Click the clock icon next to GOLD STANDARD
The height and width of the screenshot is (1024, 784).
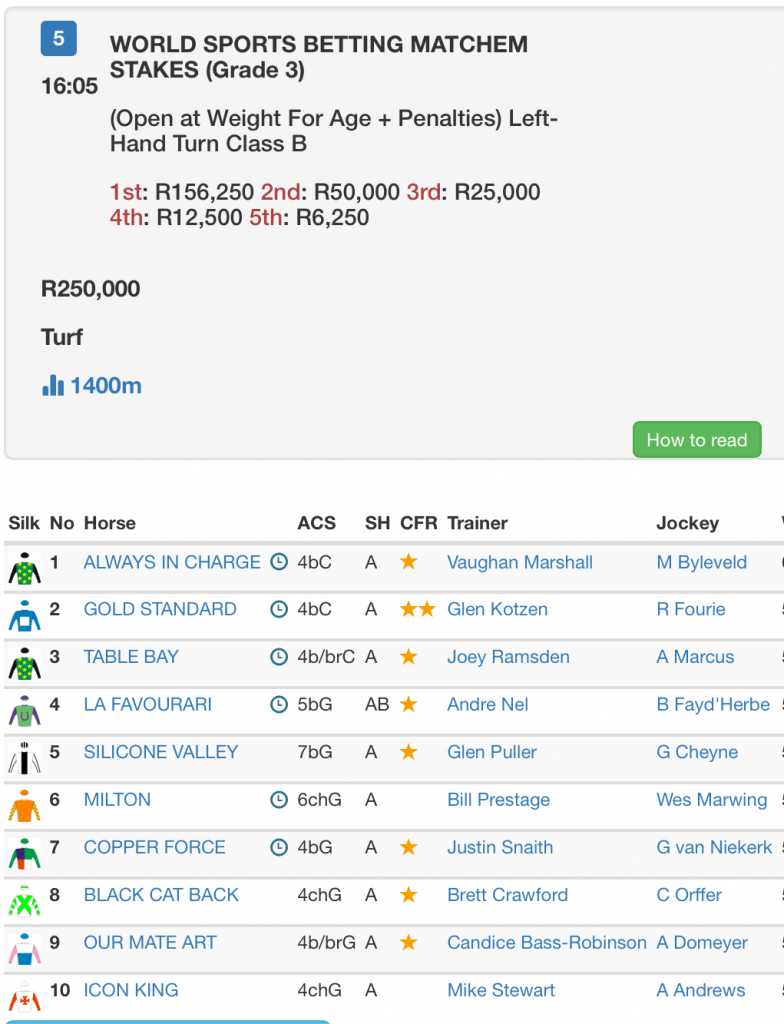click(x=279, y=609)
